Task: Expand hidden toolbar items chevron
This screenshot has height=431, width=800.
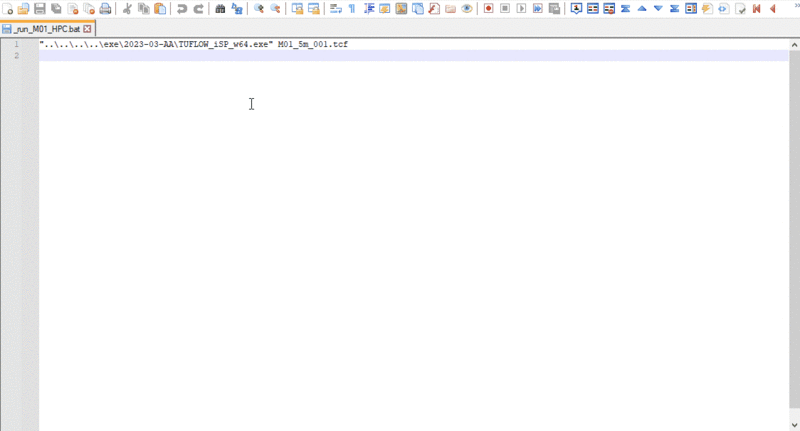Action: 795,6
